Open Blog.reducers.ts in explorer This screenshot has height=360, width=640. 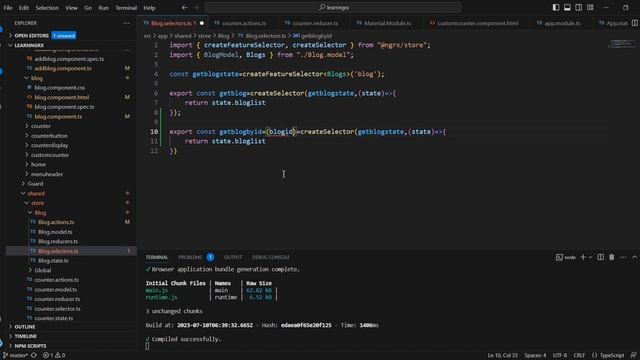(58, 241)
